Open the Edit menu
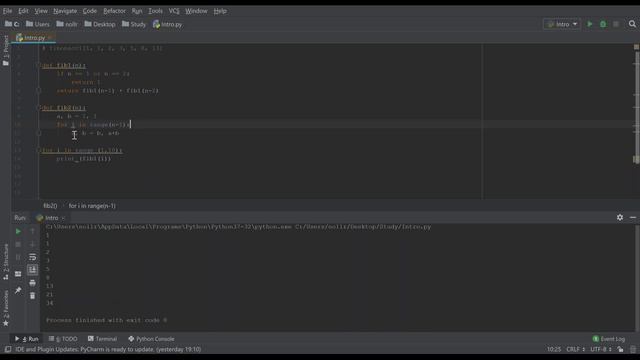 23,11
